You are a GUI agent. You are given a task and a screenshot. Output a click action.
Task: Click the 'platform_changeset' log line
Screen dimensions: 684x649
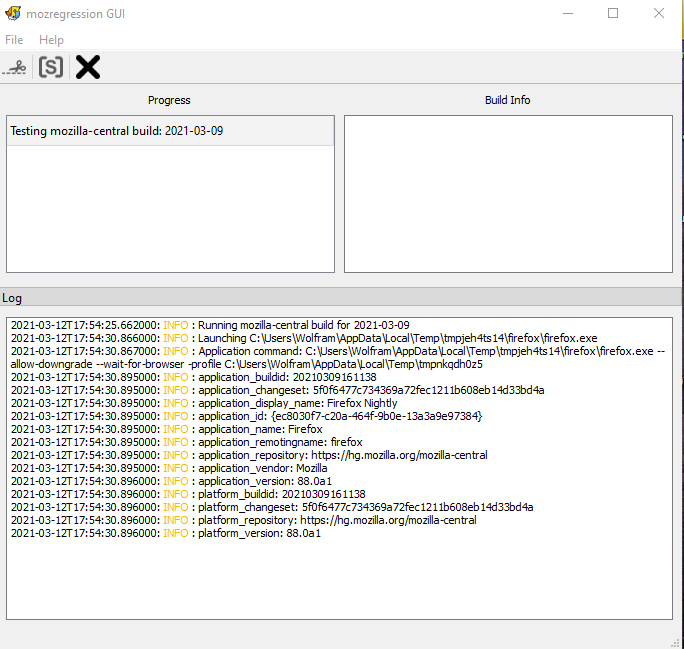[272, 507]
